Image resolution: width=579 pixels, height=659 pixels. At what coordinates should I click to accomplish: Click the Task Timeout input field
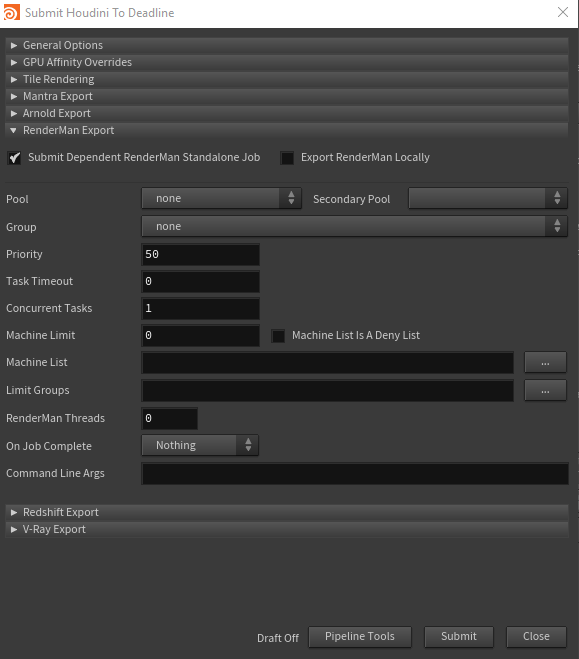click(x=200, y=281)
